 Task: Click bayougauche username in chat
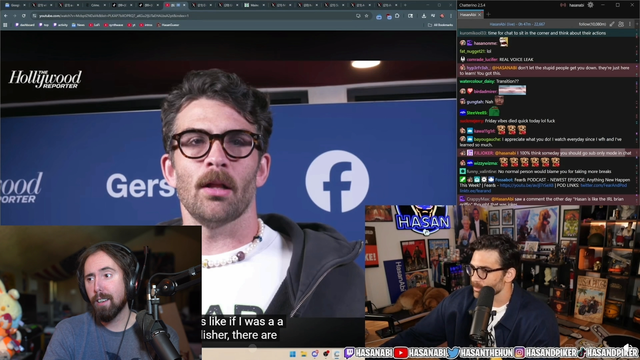(x=487, y=140)
